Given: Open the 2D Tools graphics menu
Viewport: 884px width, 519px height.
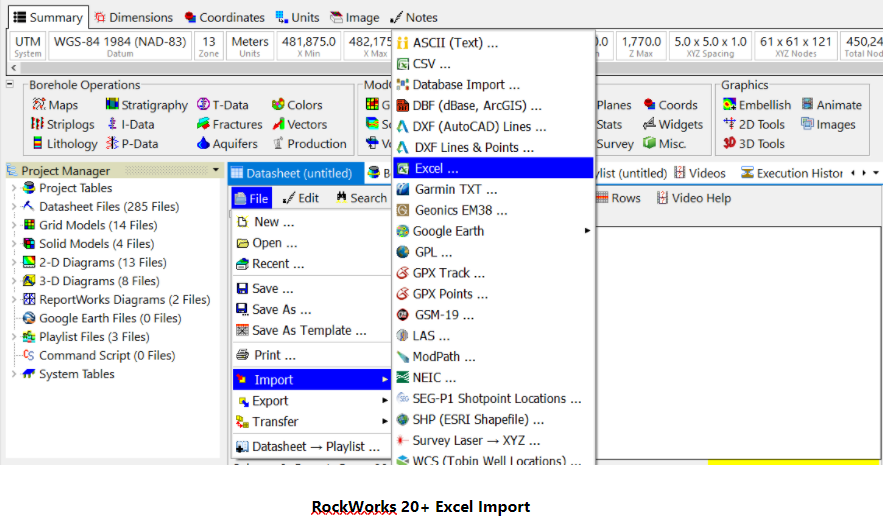Looking at the screenshot, I should [754, 124].
